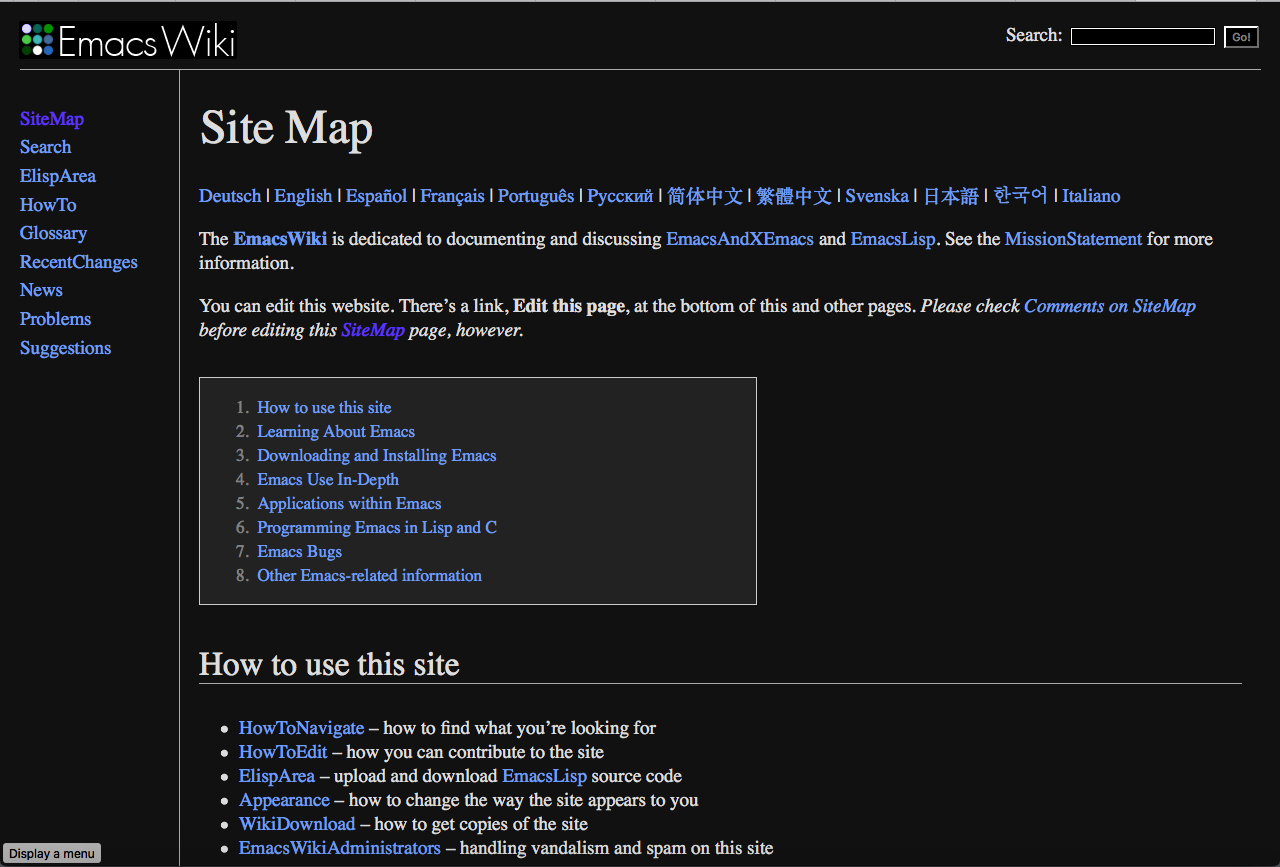The height and width of the screenshot is (867, 1280).
Task: Click the MissionStatement link
Action: [1073, 239]
